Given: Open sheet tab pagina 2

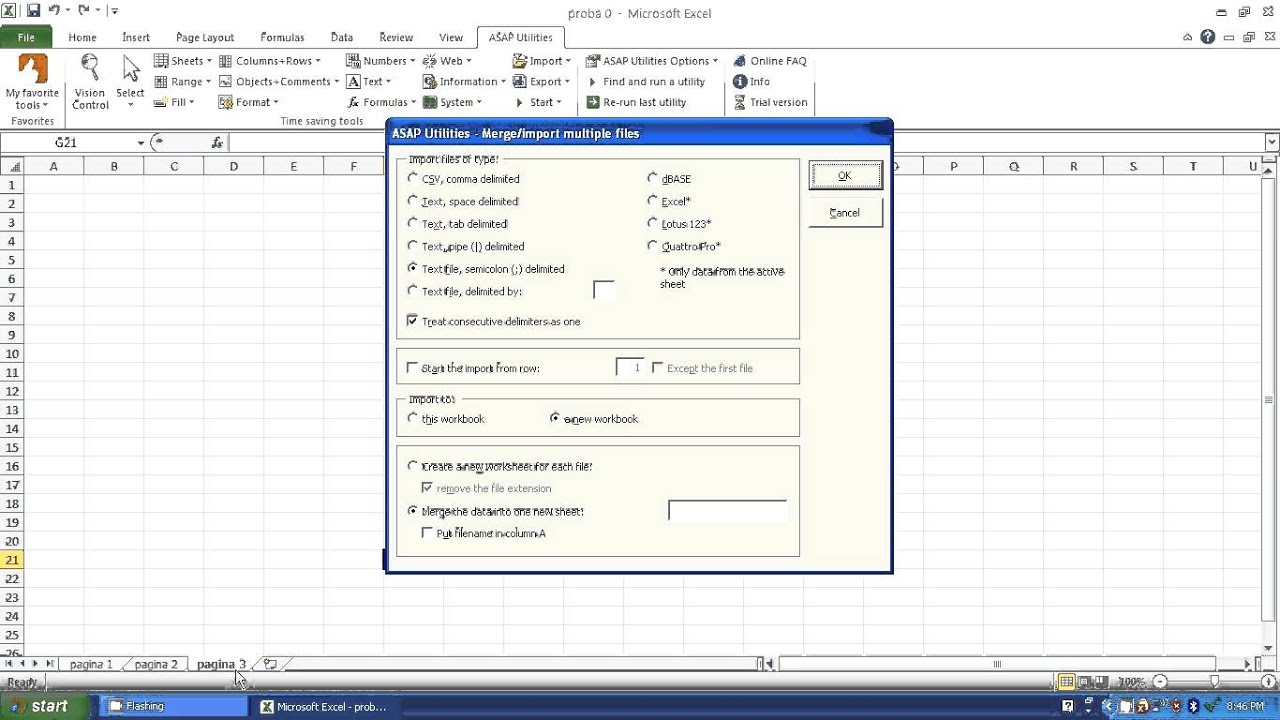Looking at the screenshot, I should click(x=156, y=664).
